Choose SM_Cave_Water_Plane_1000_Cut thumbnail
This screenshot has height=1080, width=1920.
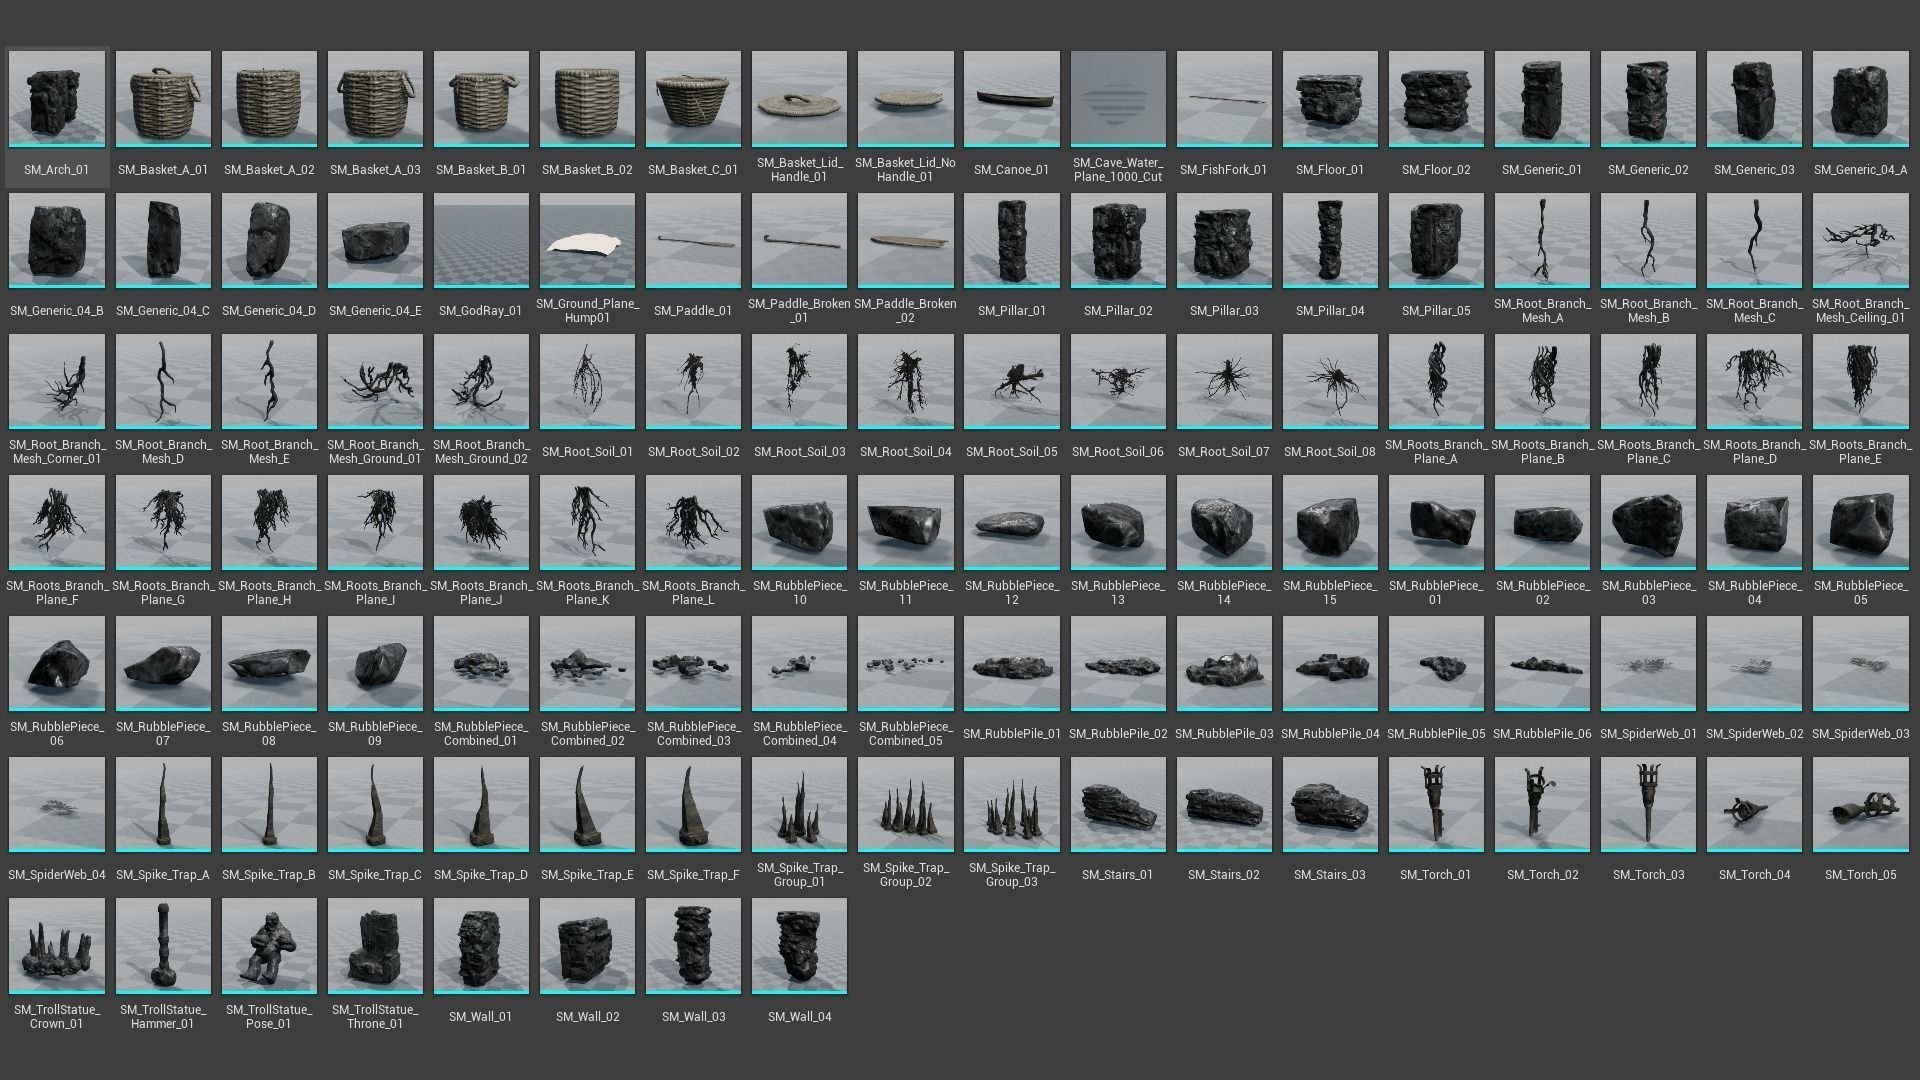pyautogui.click(x=1117, y=99)
